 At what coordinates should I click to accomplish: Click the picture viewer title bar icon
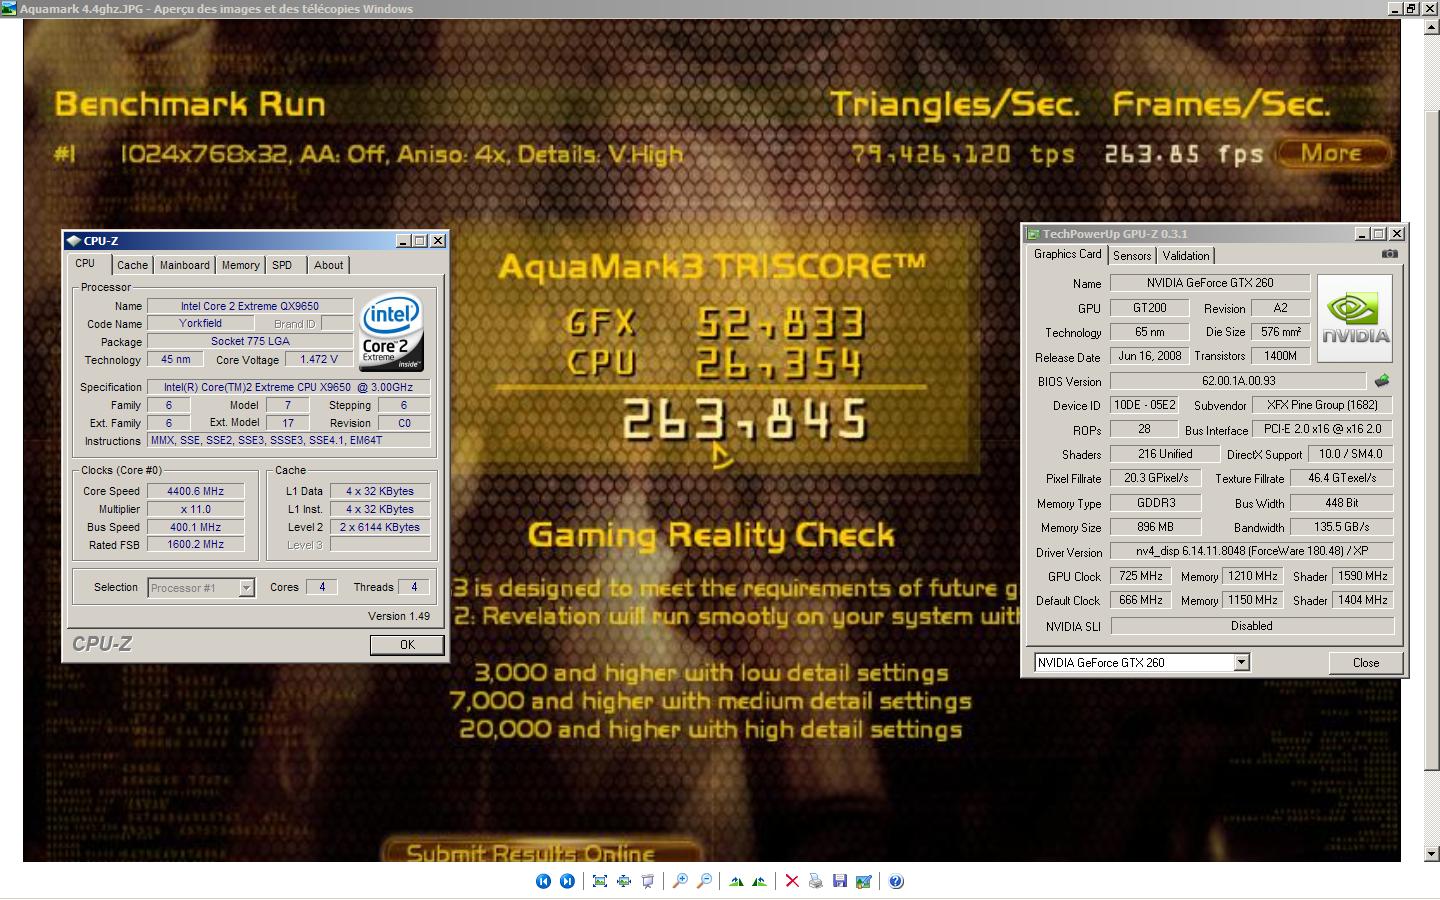click(9, 8)
